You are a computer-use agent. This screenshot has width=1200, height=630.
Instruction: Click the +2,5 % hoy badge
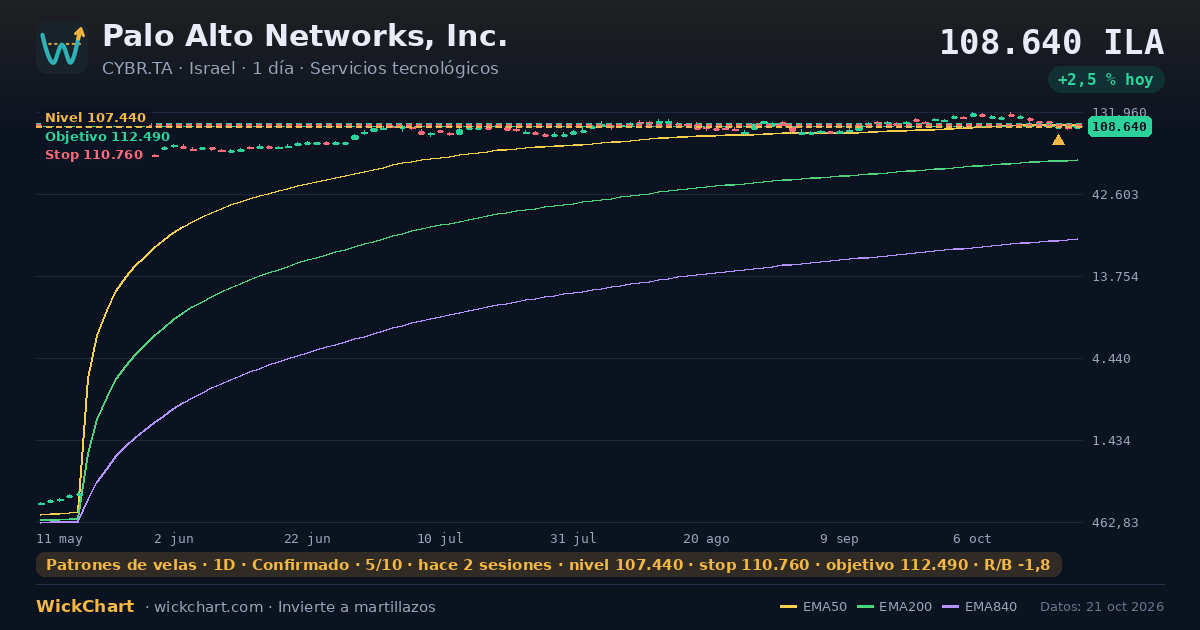pos(1106,80)
